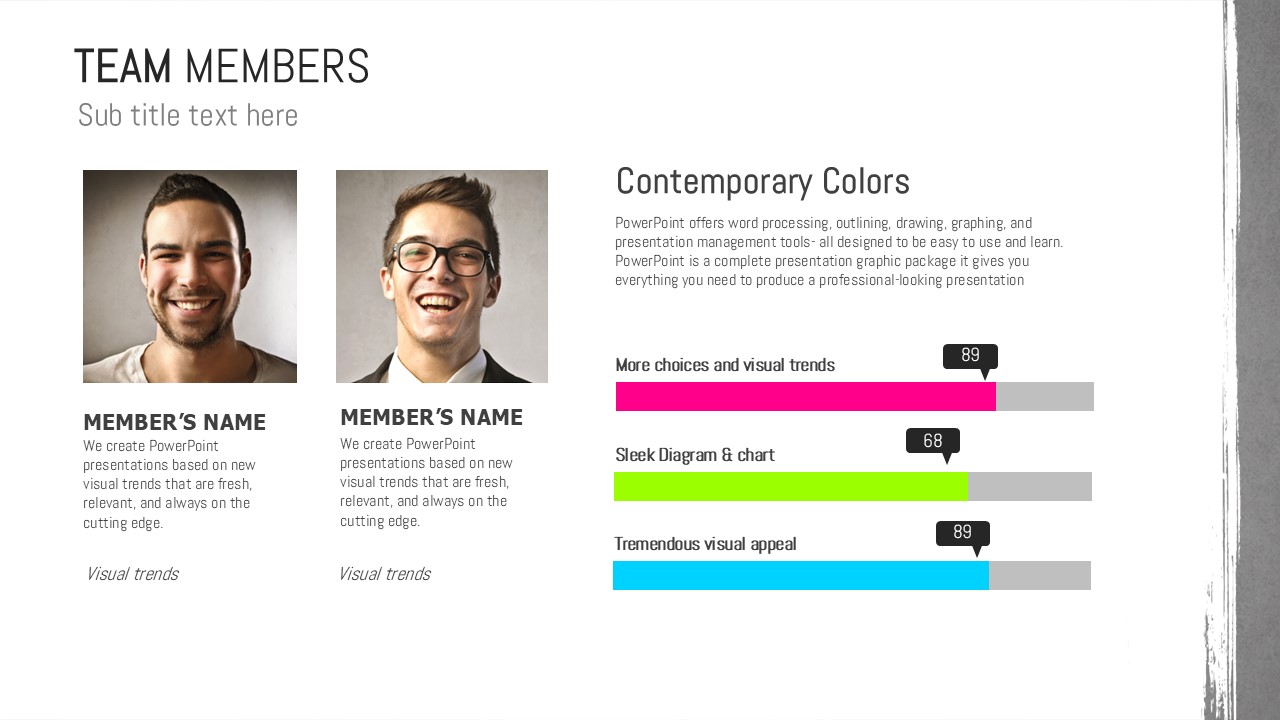Click the 68 callout marker
Viewport: 1280px width, 720px height.
(x=933, y=442)
